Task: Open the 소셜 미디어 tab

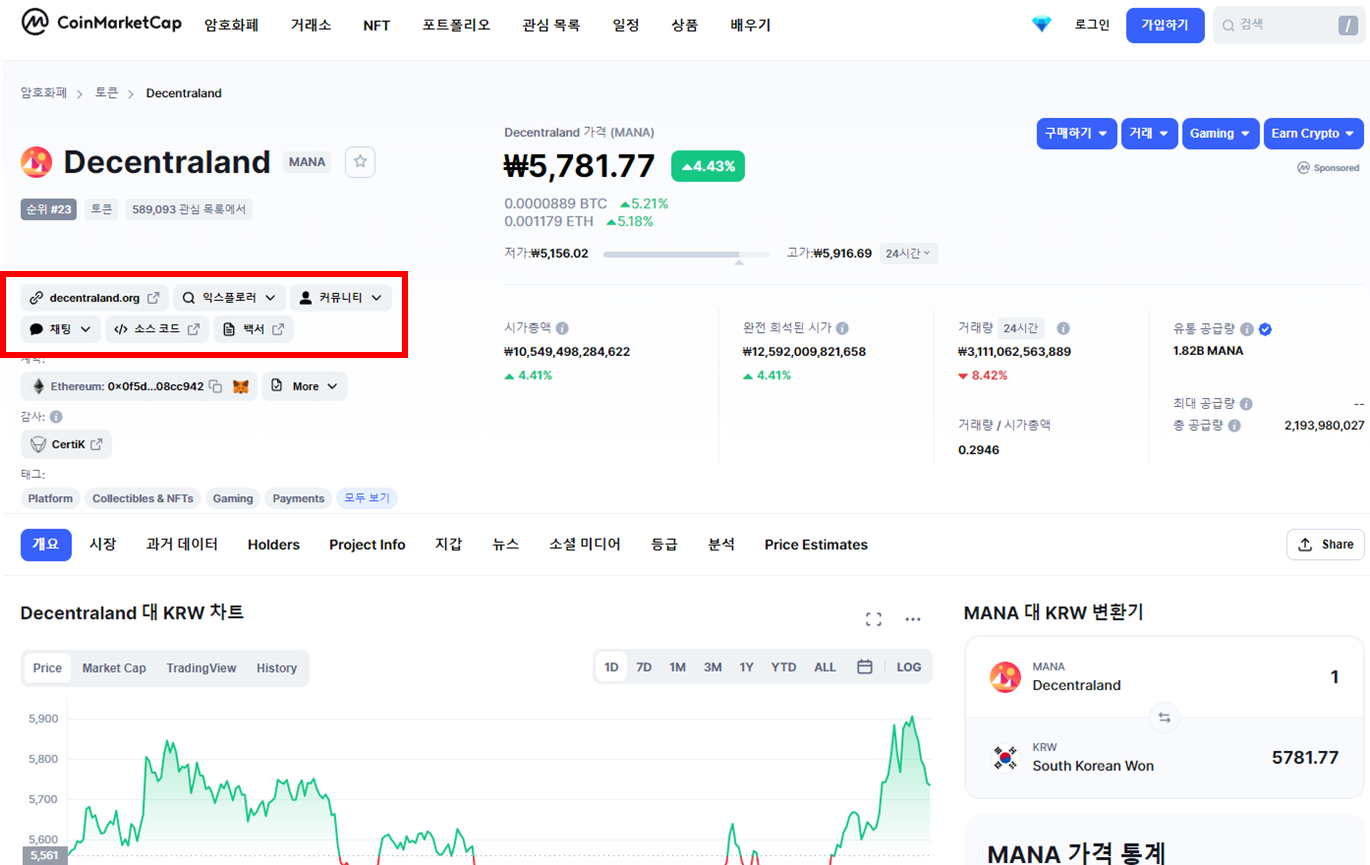Action: pos(585,544)
